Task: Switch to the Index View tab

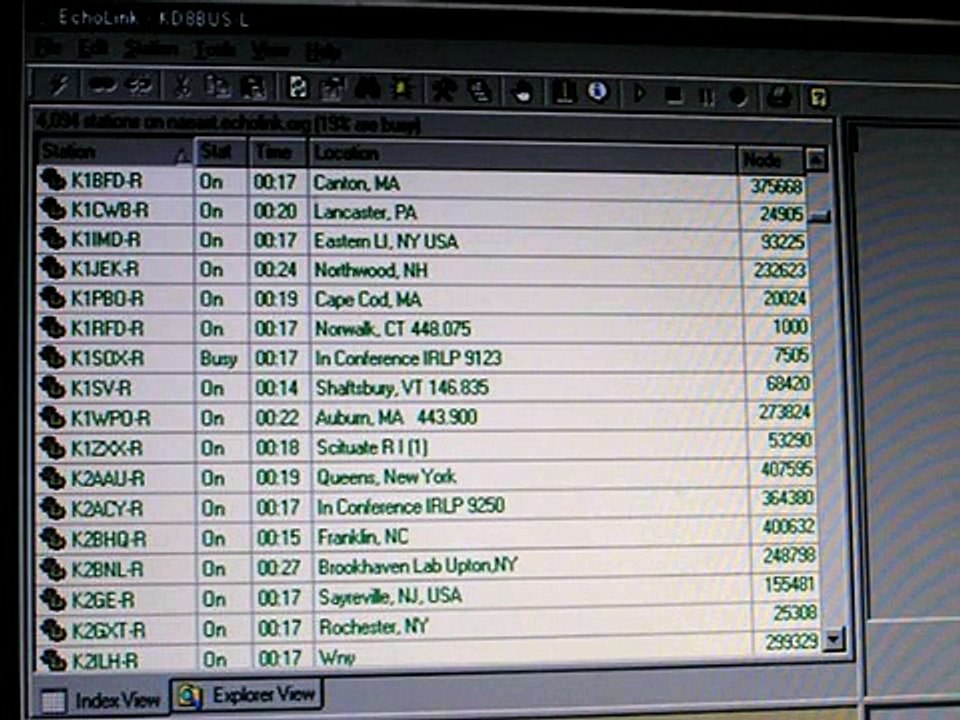Action: pos(100,700)
